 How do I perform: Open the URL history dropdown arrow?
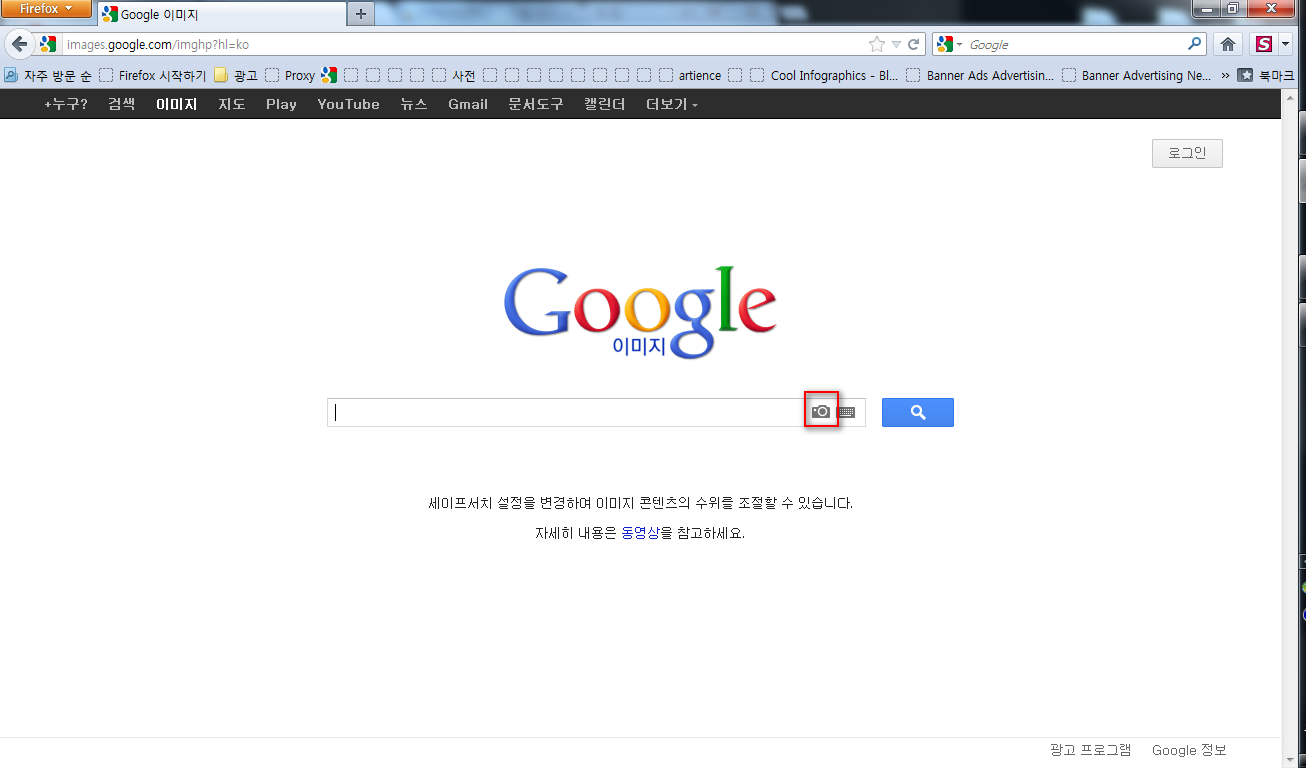[x=896, y=44]
